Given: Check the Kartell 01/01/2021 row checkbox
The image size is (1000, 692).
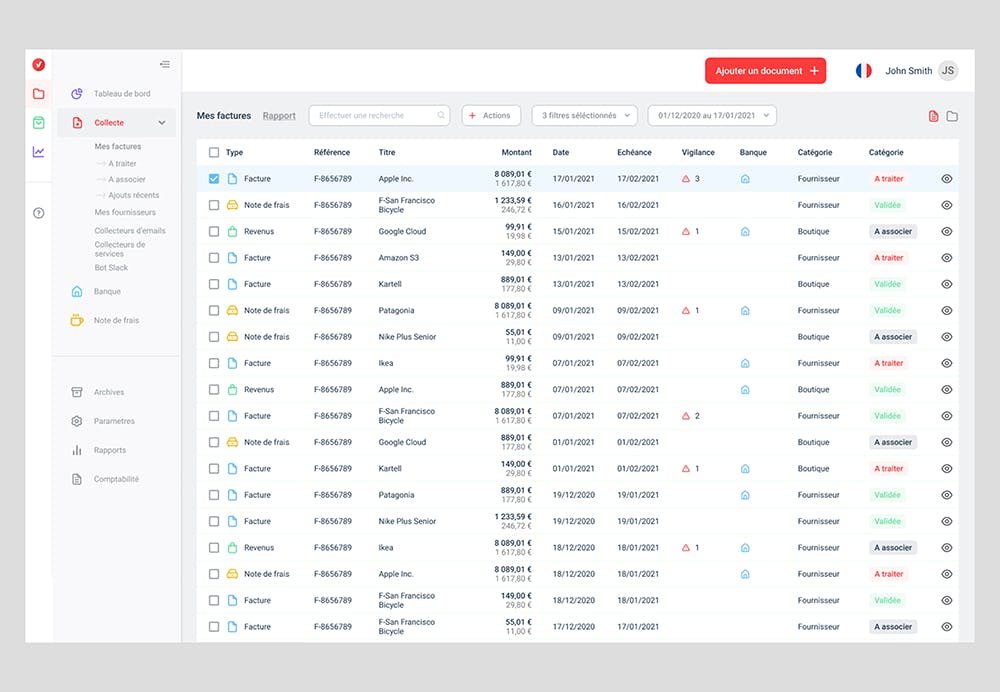Looking at the screenshot, I should click(x=214, y=469).
